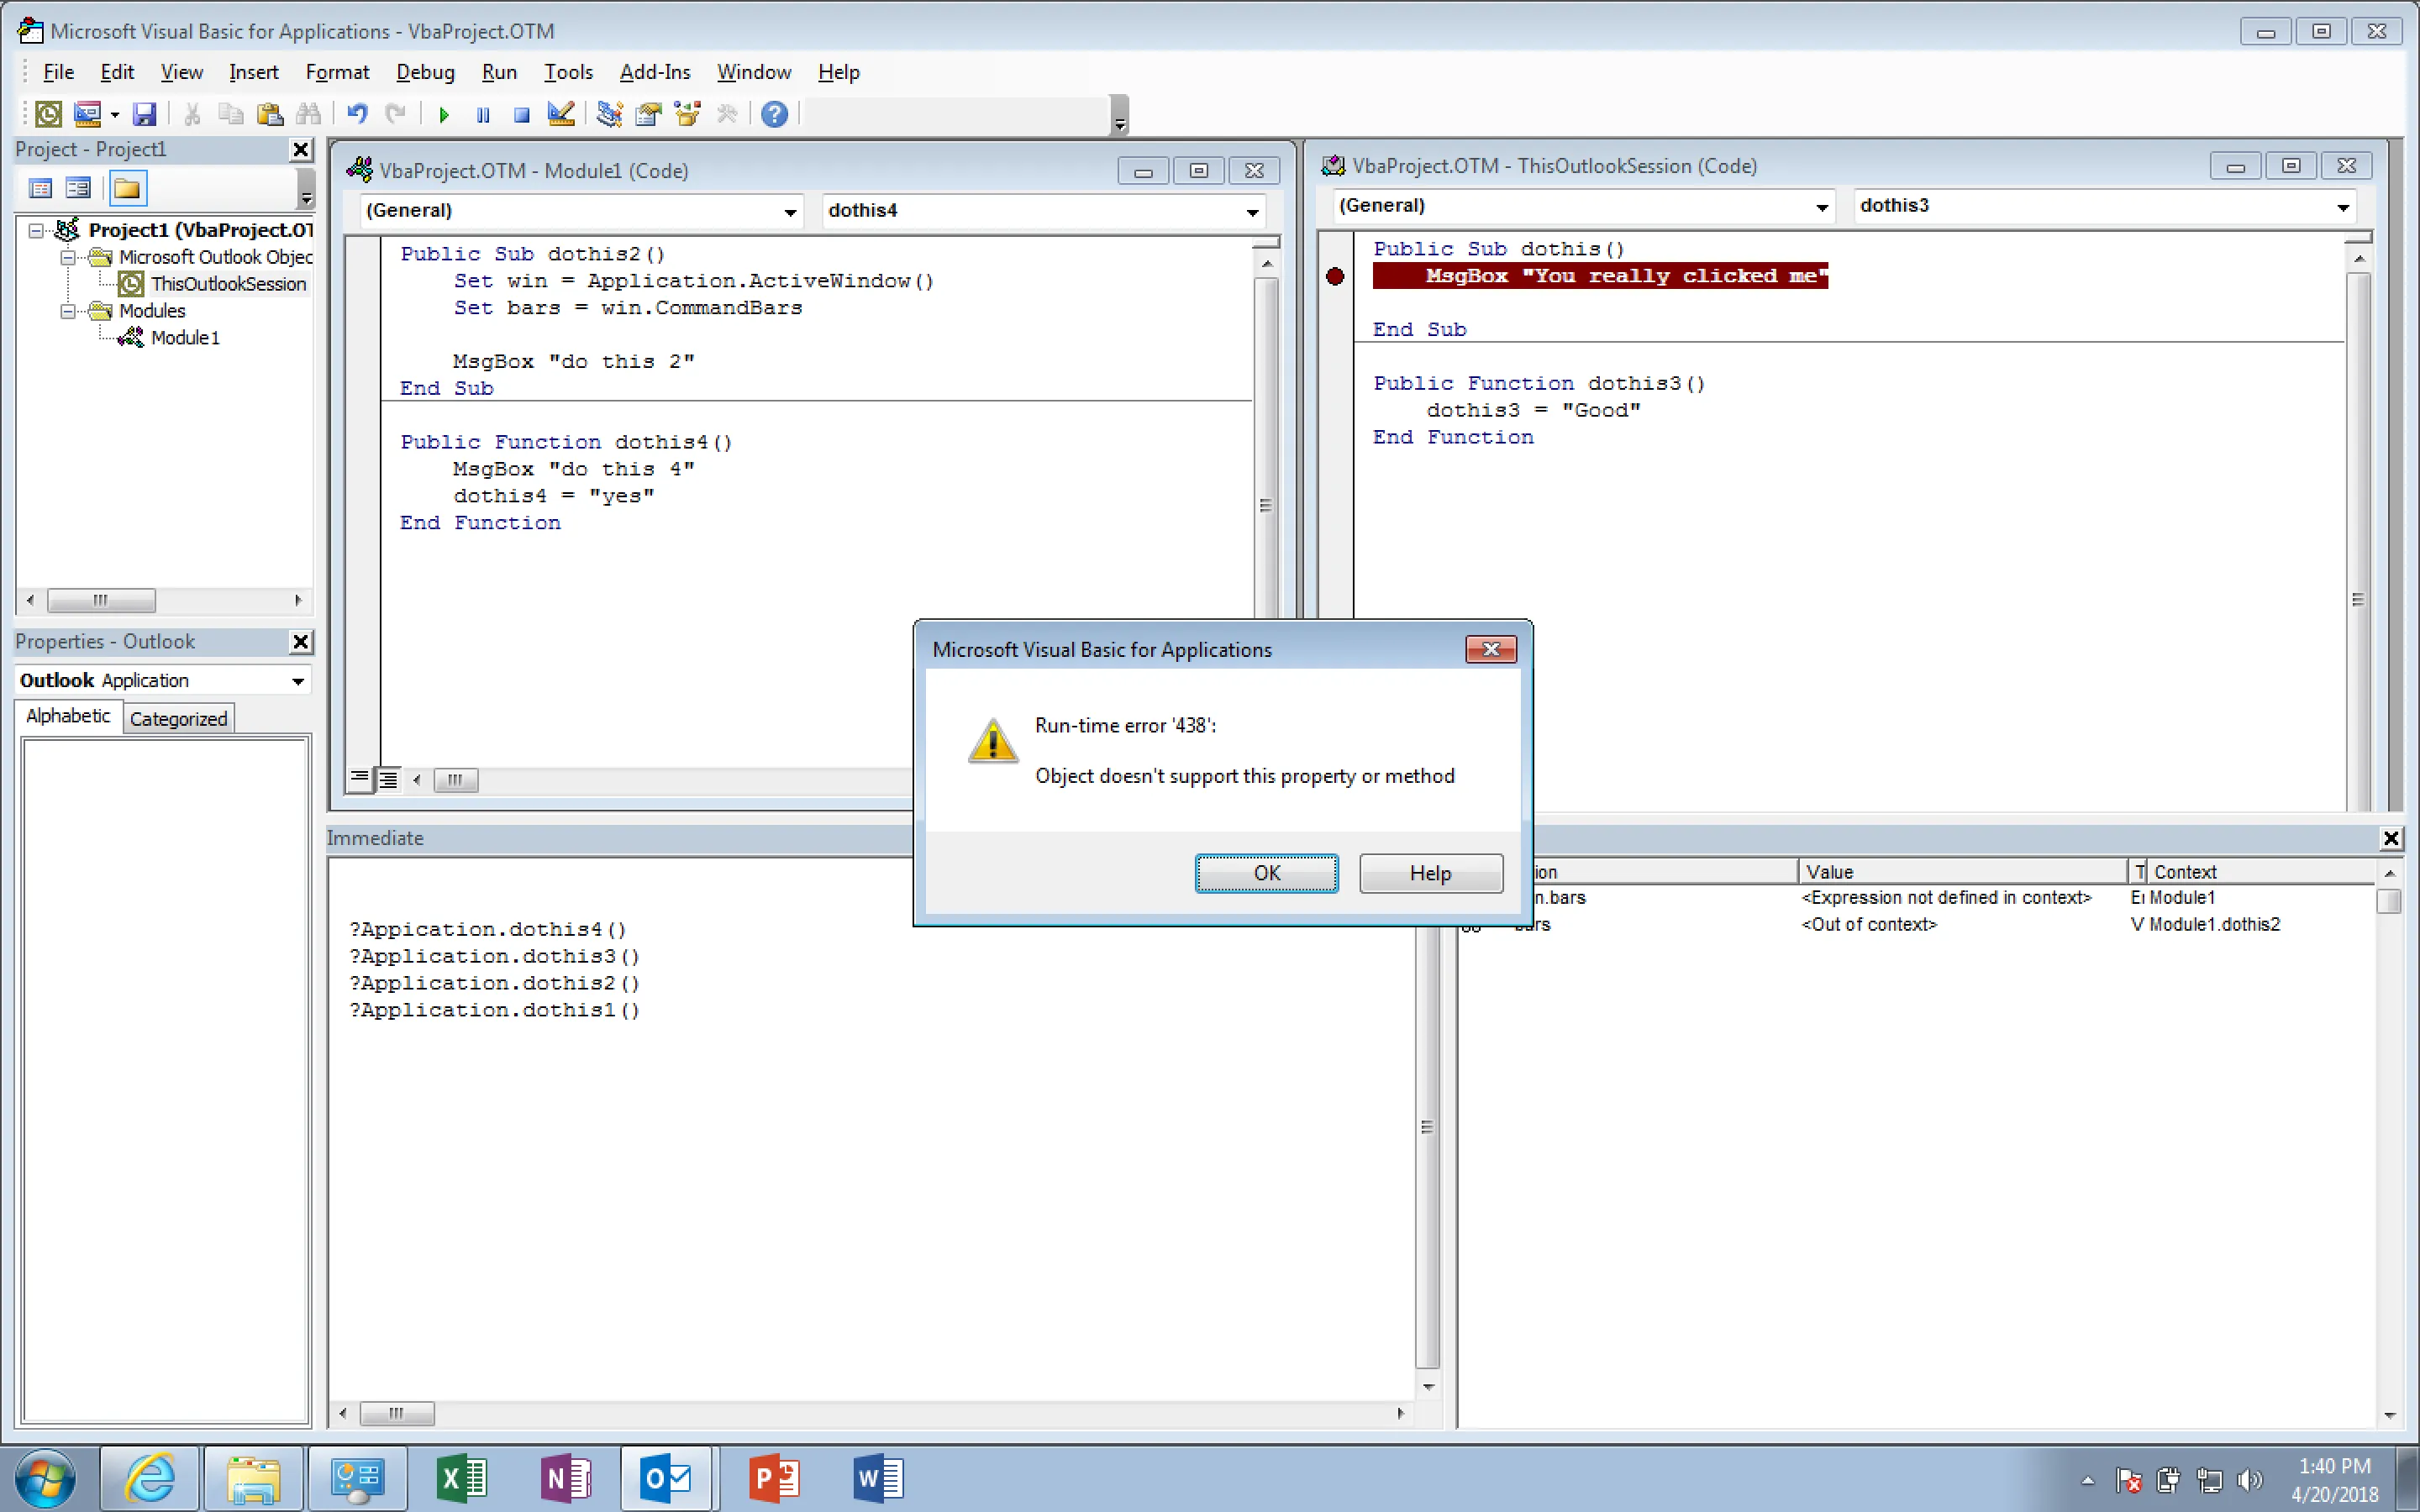Screen dimensions: 2420x1512
Task: Click the Immediate window horizontal scrollbar thumb
Action: point(396,1413)
